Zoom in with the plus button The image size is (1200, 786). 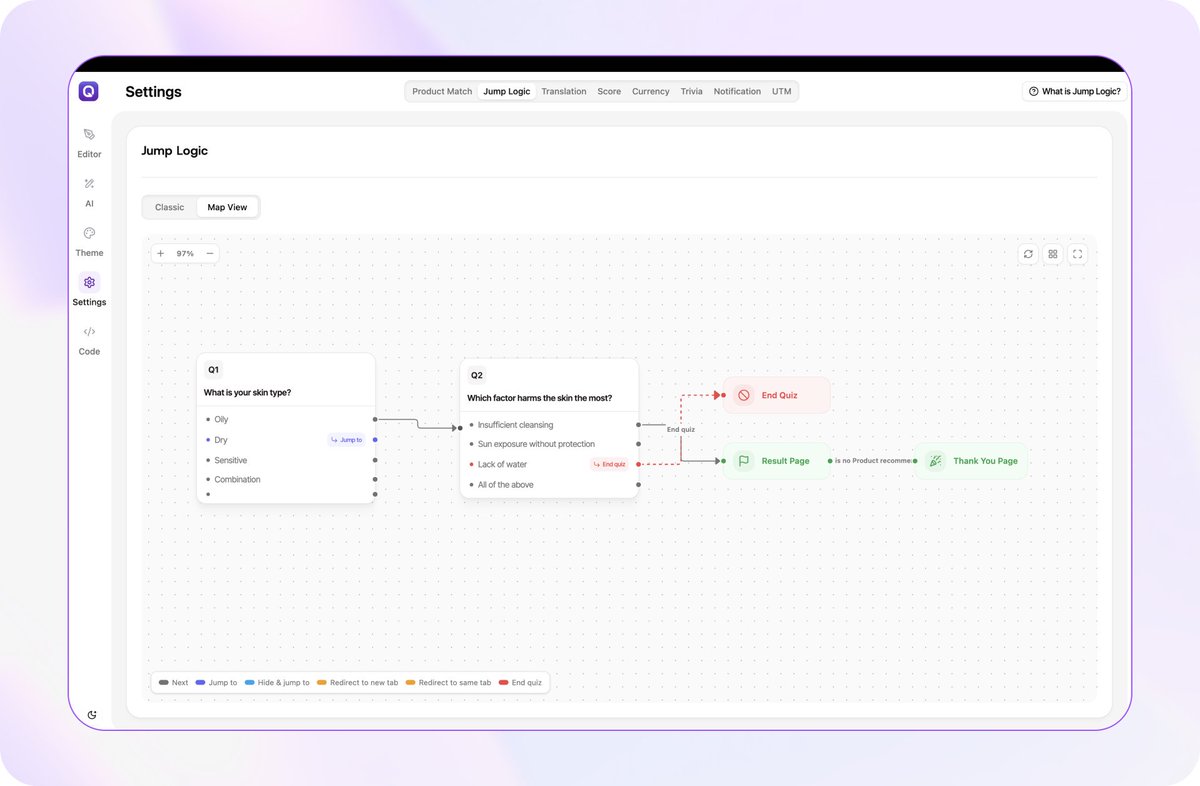(x=161, y=253)
